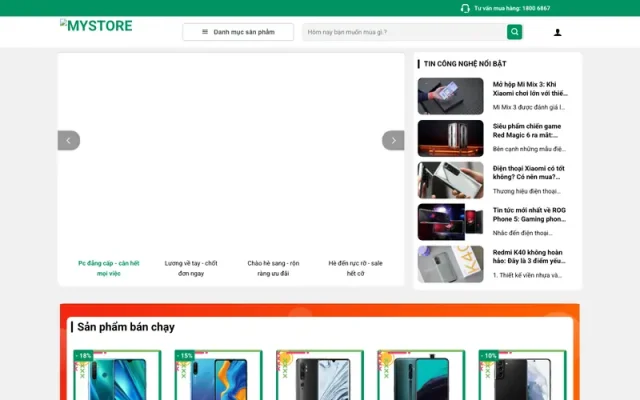Viewport: 640px width, 400px height.
Task: Click summary text 'Nhắc đến điện thoại...'
Action: click(x=522, y=233)
